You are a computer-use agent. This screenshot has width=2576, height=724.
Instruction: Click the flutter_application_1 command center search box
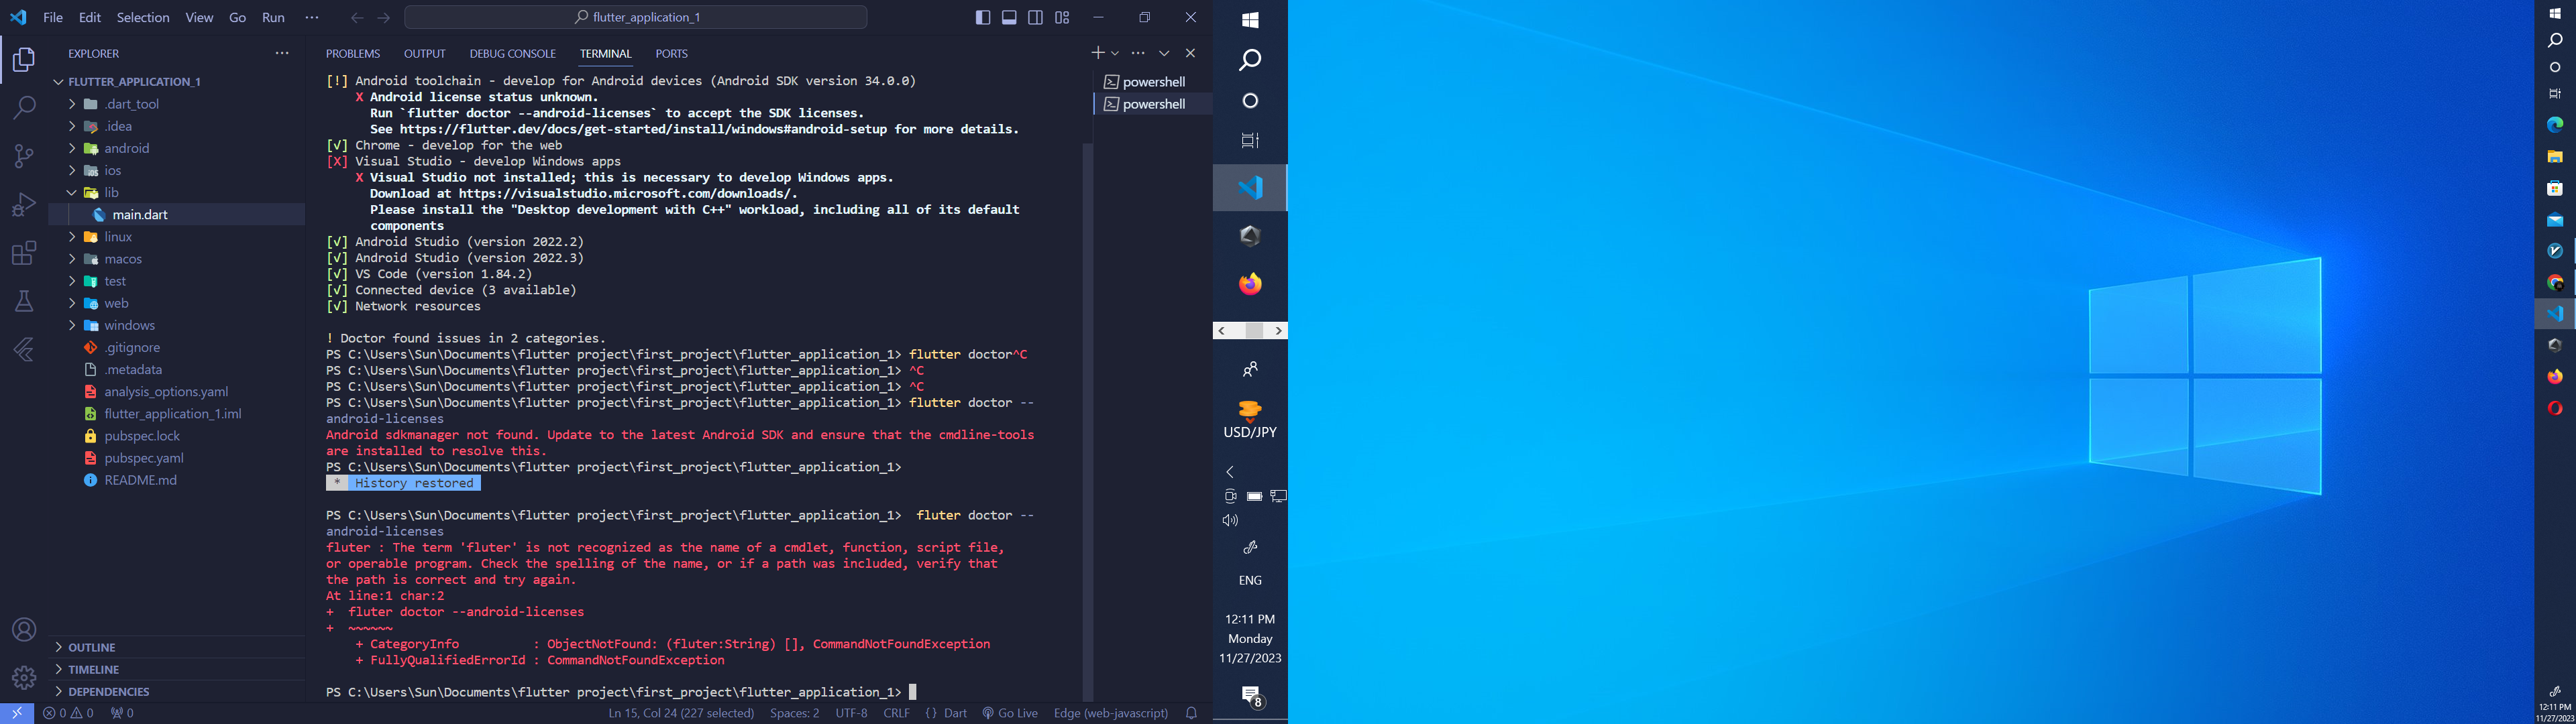pos(636,18)
